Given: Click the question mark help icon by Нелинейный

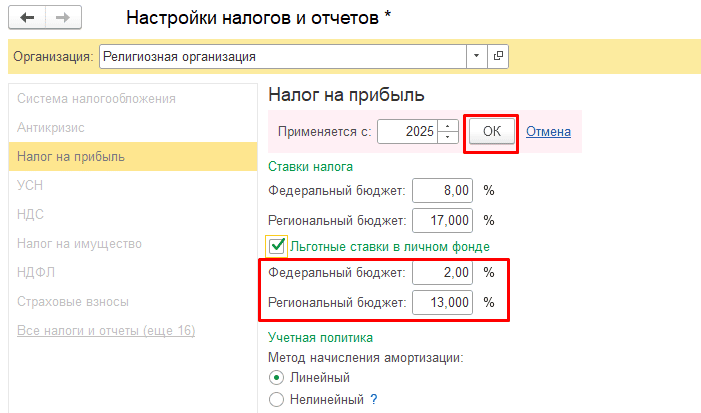Looking at the screenshot, I should [374, 399].
